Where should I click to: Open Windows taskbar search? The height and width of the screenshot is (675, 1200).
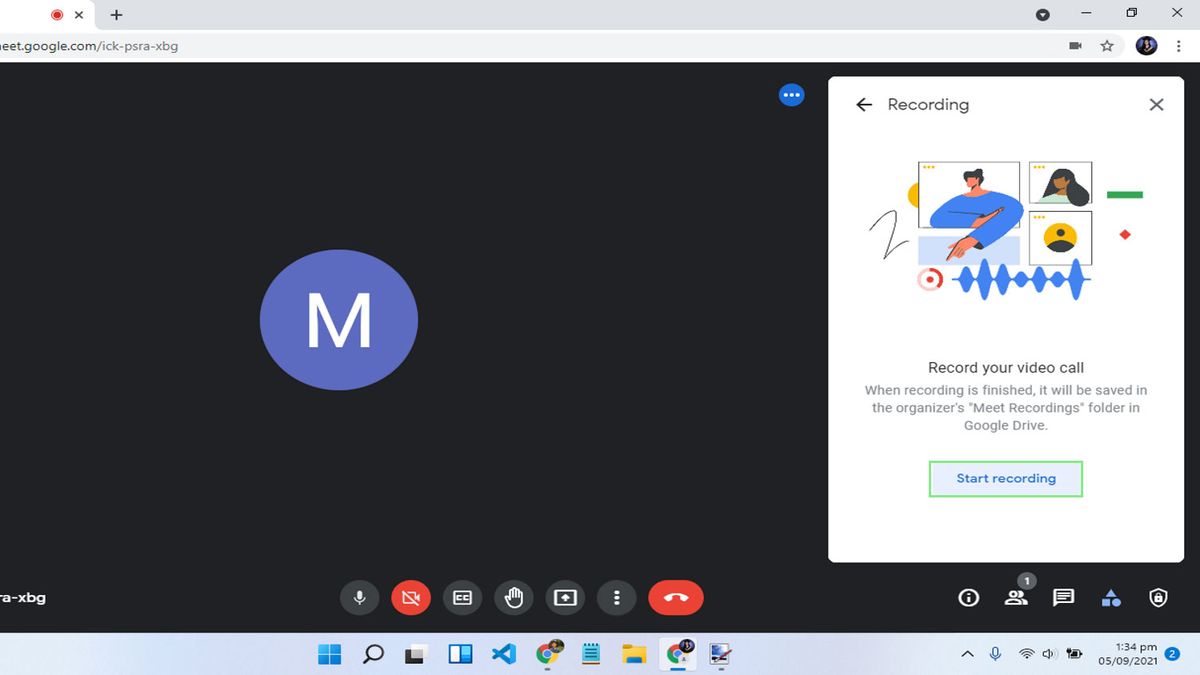tap(373, 654)
